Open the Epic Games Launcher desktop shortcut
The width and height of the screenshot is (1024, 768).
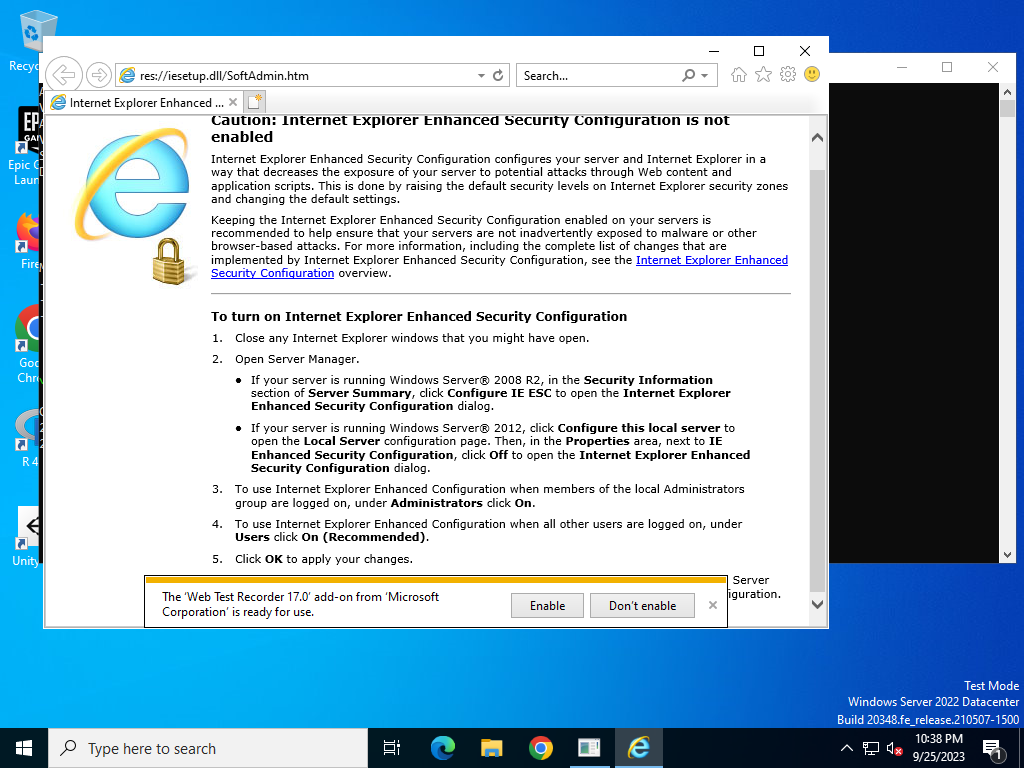(26, 147)
